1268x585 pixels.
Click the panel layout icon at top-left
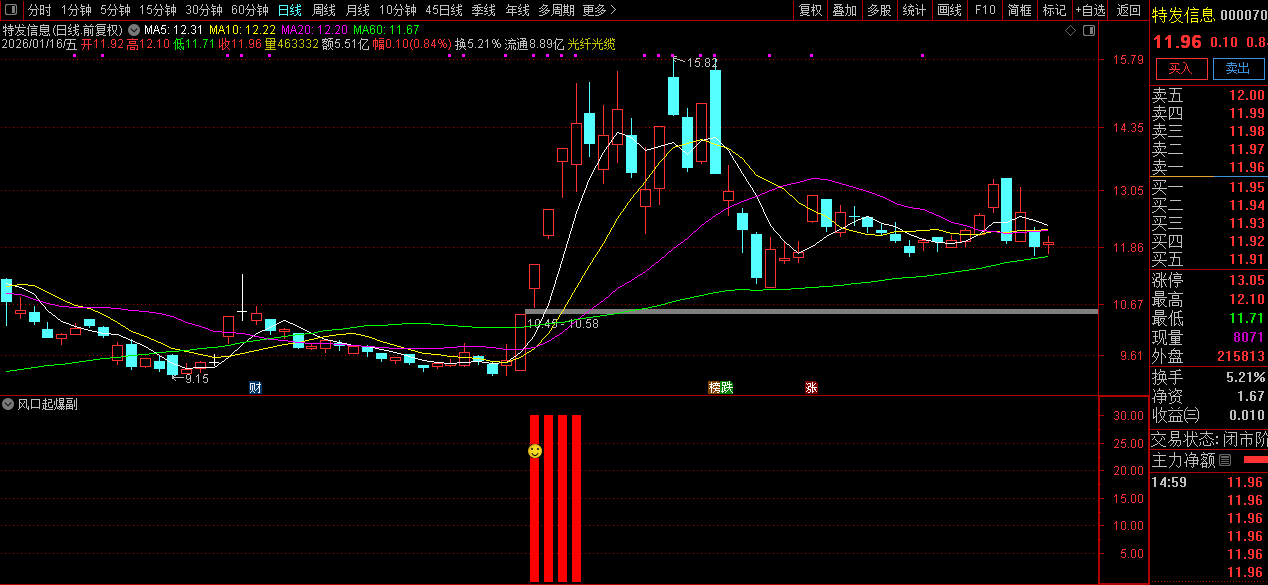pyautogui.click(x=12, y=10)
